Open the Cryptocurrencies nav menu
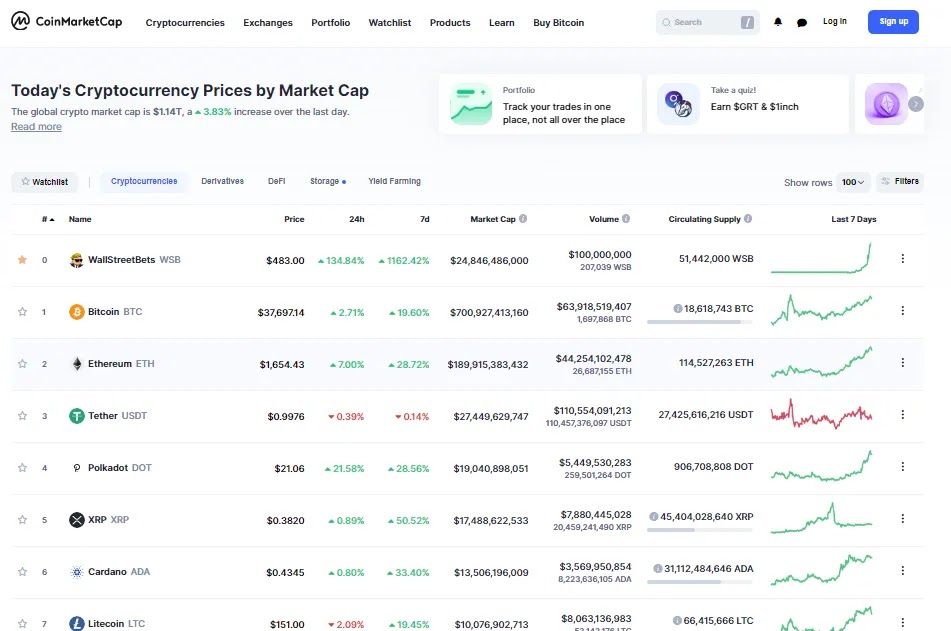The width and height of the screenshot is (951, 631). pos(185,22)
